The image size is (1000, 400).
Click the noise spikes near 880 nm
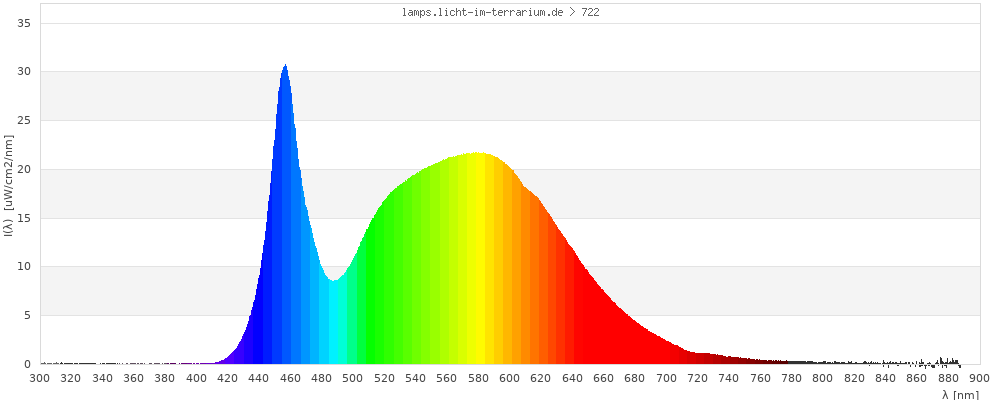click(x=945, y=360)
